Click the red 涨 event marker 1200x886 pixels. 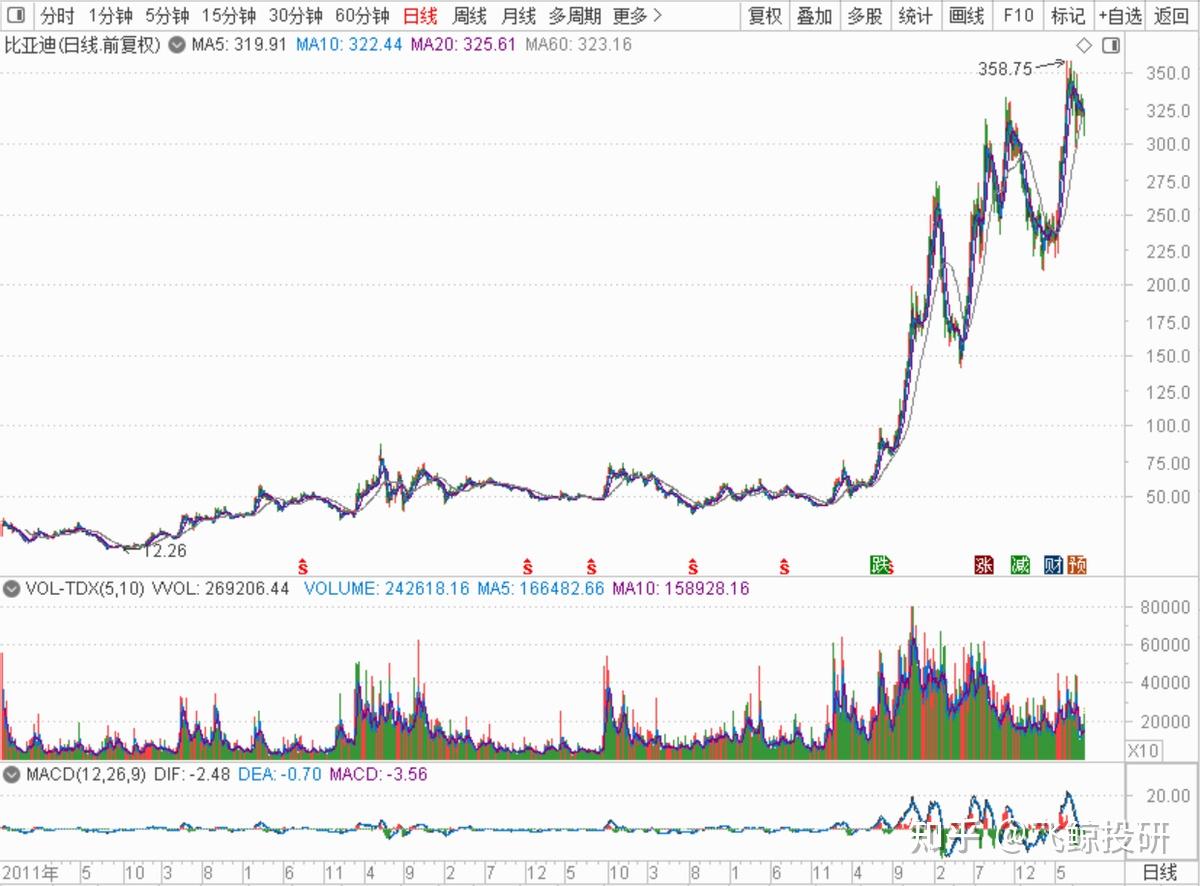click(984, 565)
